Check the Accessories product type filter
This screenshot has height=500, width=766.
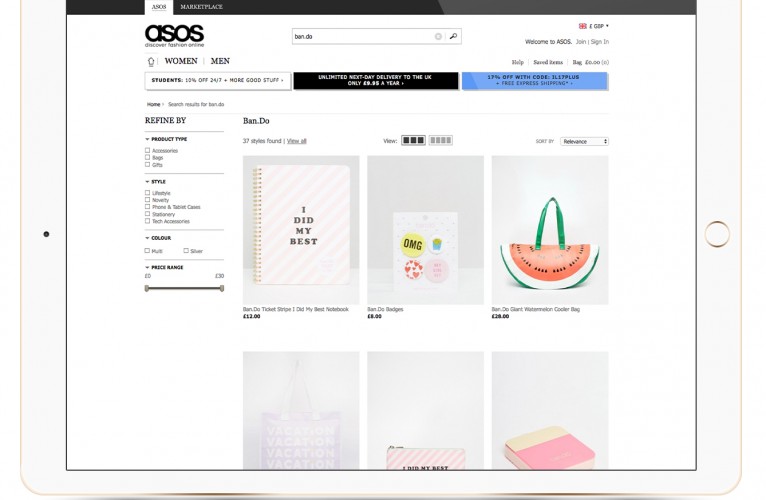pyautogui.click(x=148, y=151)
